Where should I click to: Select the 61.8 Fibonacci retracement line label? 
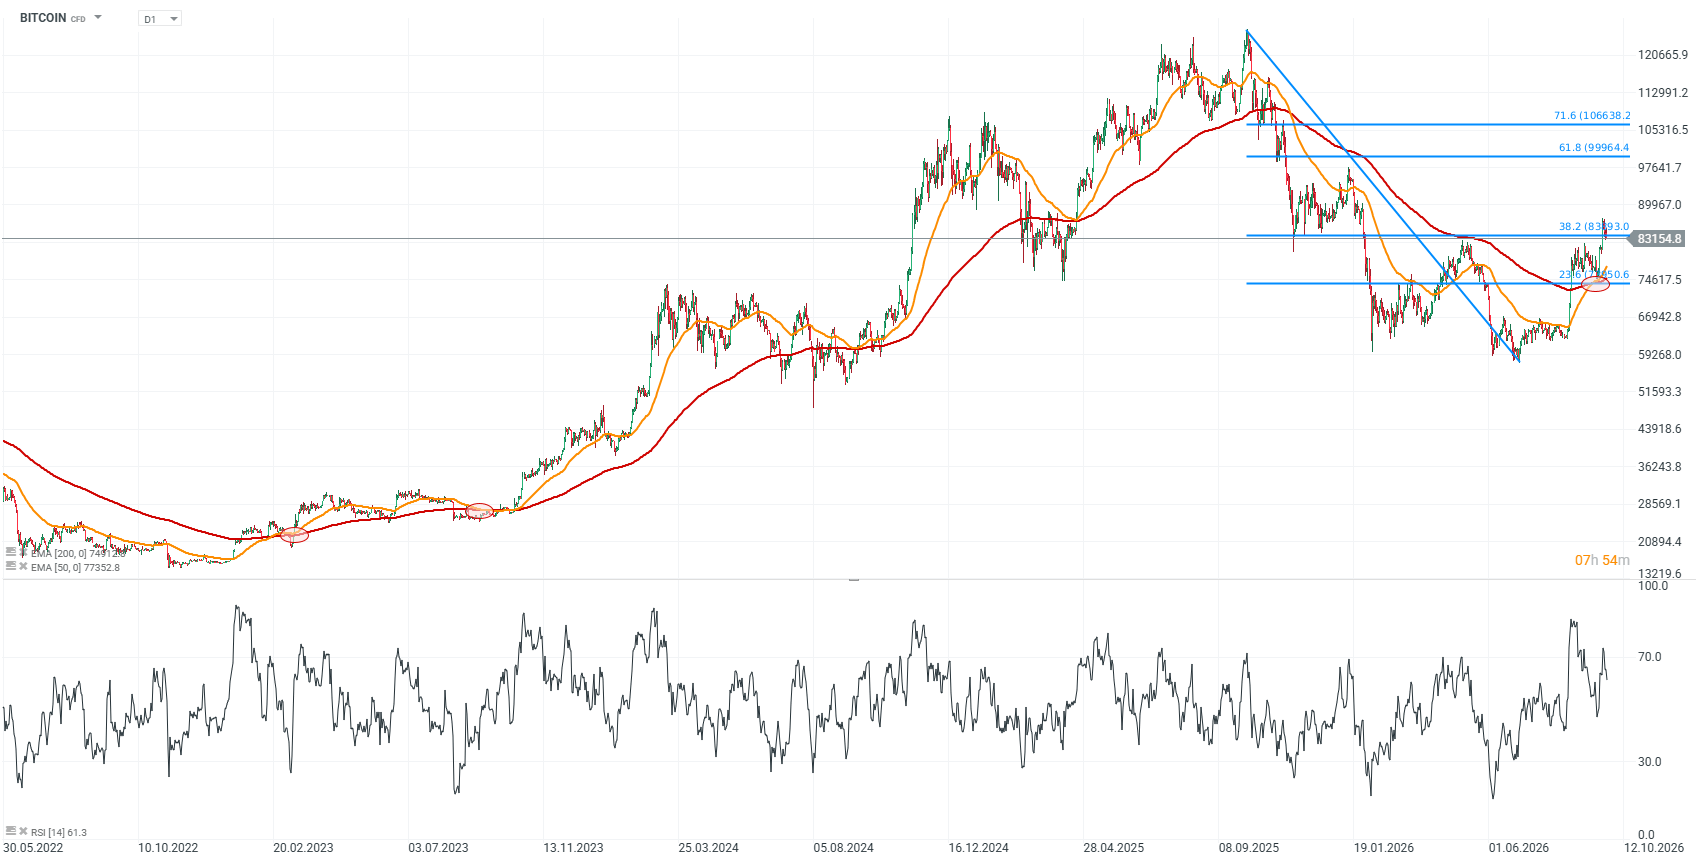pyautogui.click(x=1594, y=148)
